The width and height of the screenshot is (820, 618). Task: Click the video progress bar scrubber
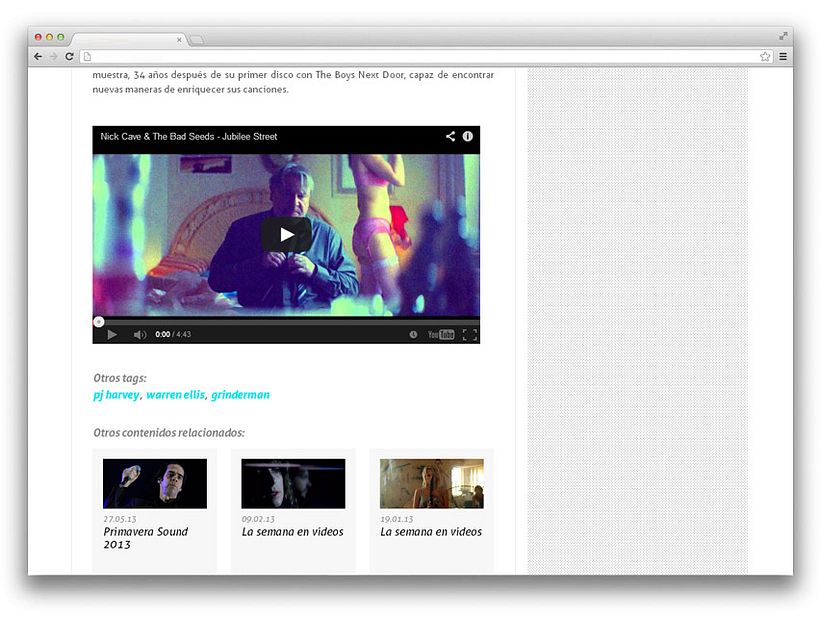(x=98, y=321)
